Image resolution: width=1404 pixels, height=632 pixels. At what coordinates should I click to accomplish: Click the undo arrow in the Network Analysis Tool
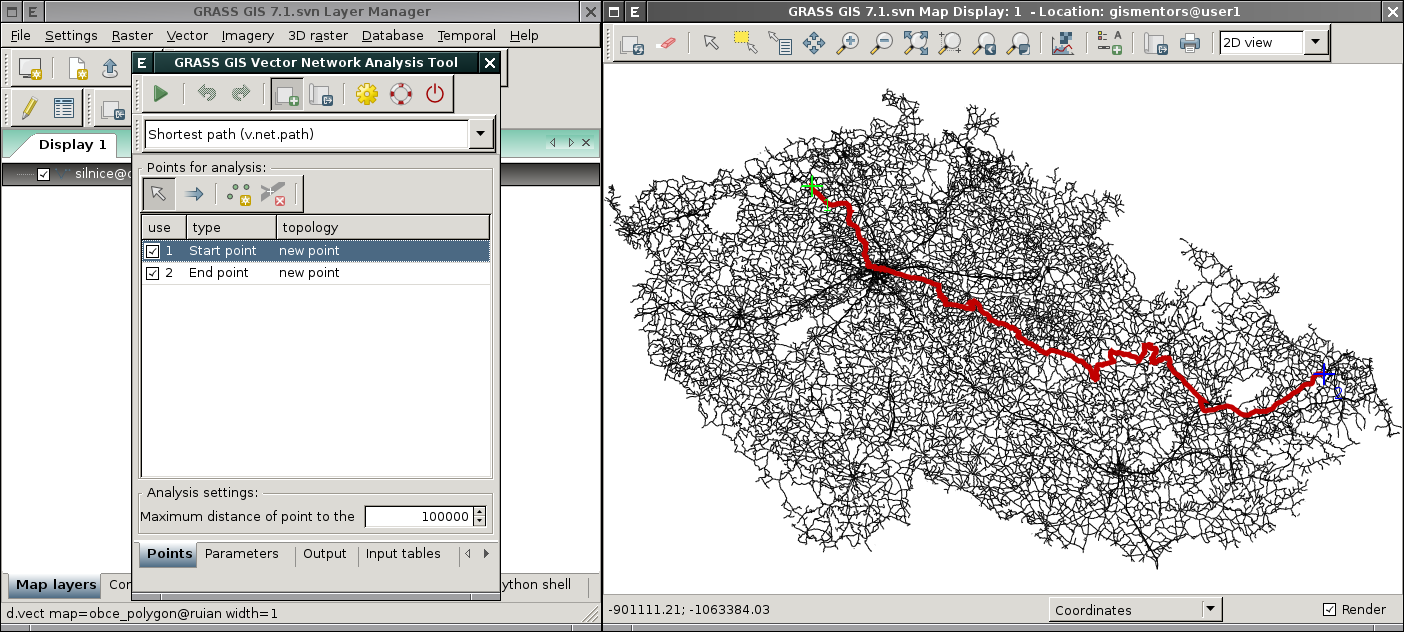coord(207,94)
